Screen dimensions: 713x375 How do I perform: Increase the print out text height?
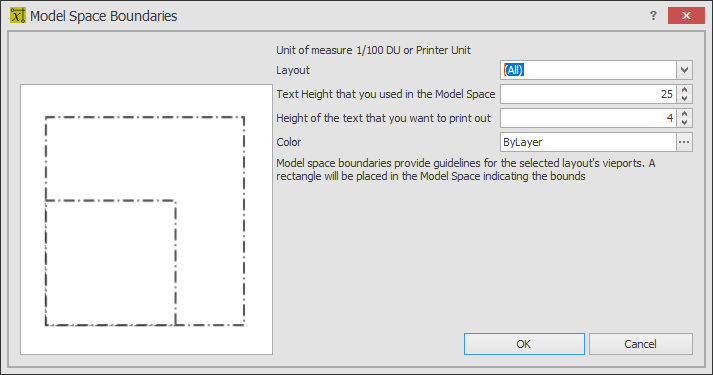coord(684,113)
